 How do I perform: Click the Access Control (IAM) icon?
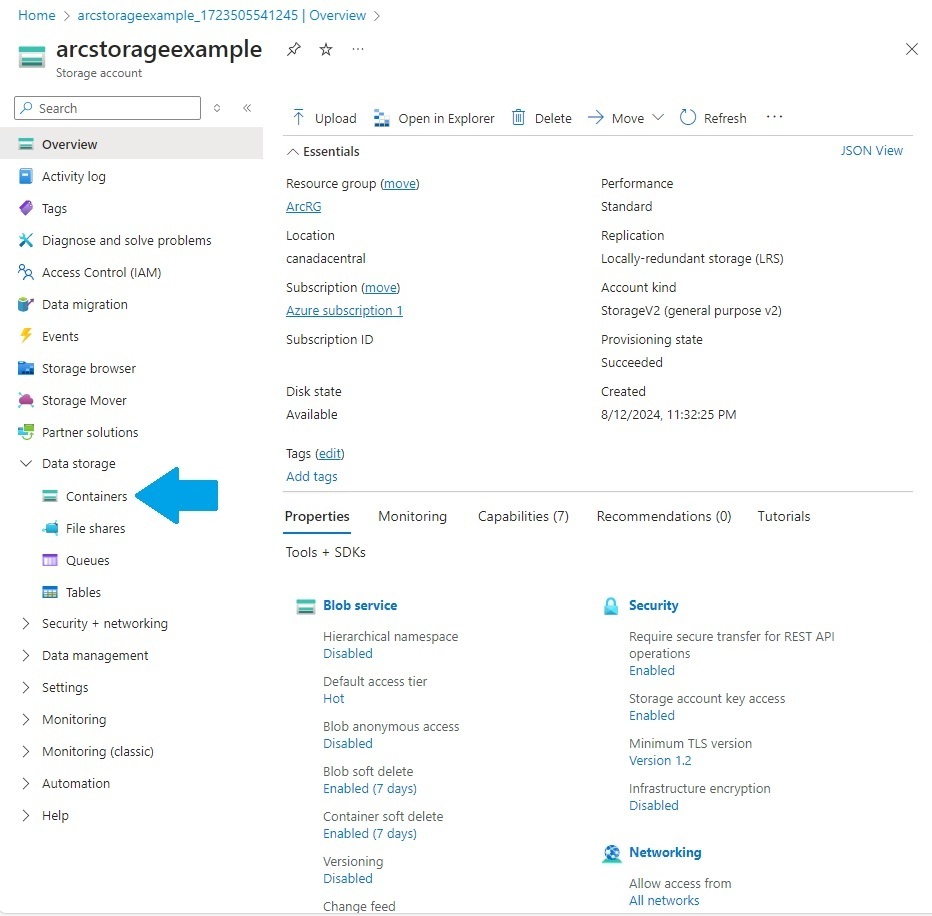click(x=26, y=272)
